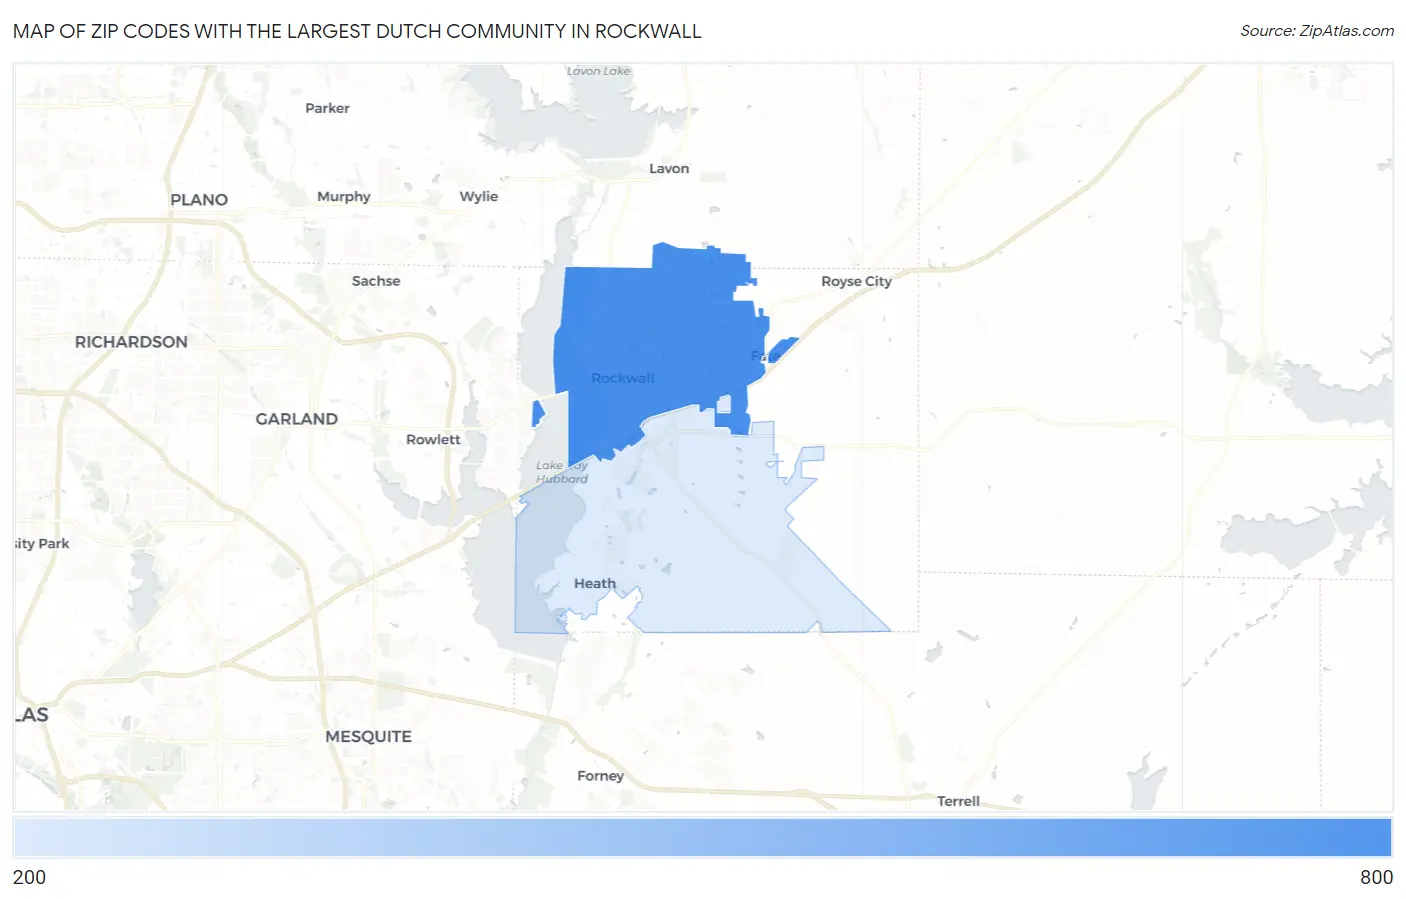Click the Rowlett label on map

click(433, 440)
